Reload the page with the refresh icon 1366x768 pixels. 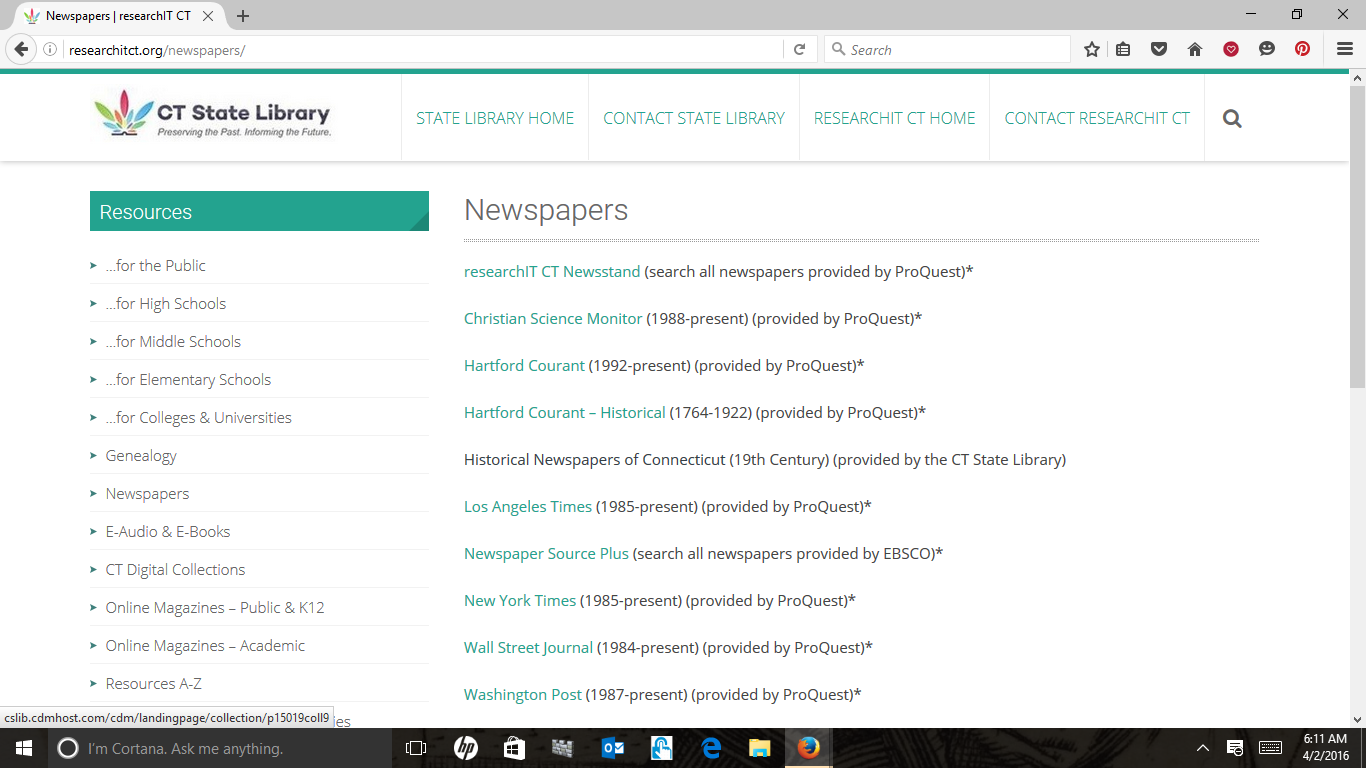tap(799, 50)
